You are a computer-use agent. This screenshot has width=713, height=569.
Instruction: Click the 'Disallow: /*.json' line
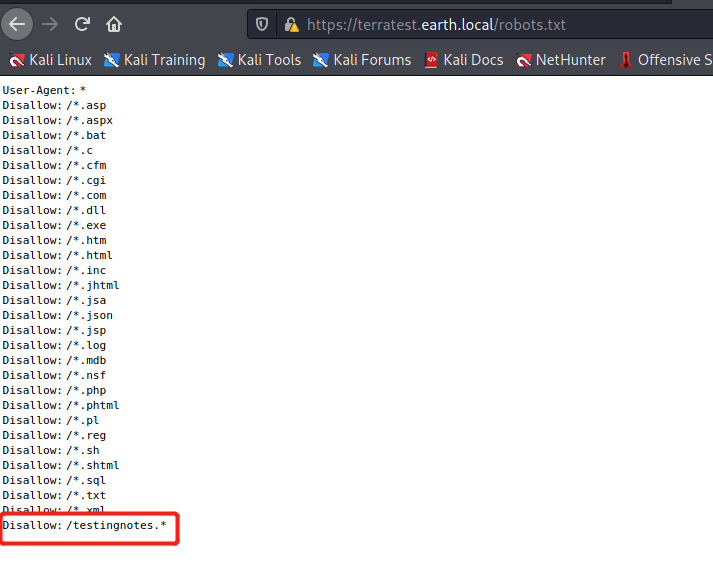tap(58, 316)
